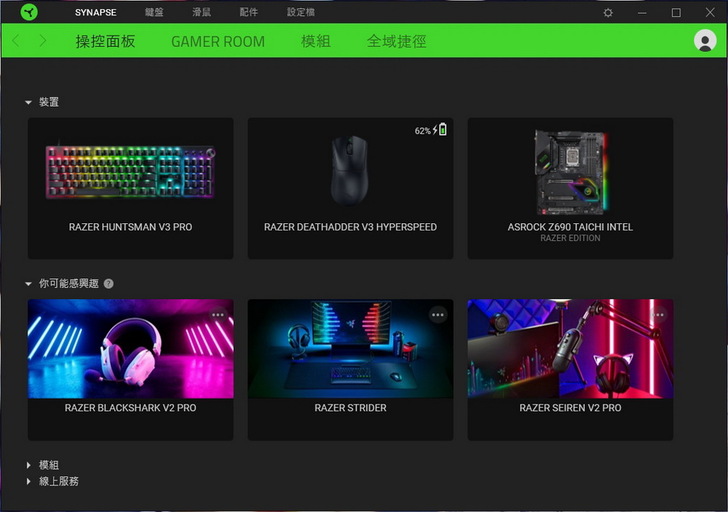This screenshot has height=512, width=728.
Task: Expand the 模組 section at bottom
Action: (29, 465)
